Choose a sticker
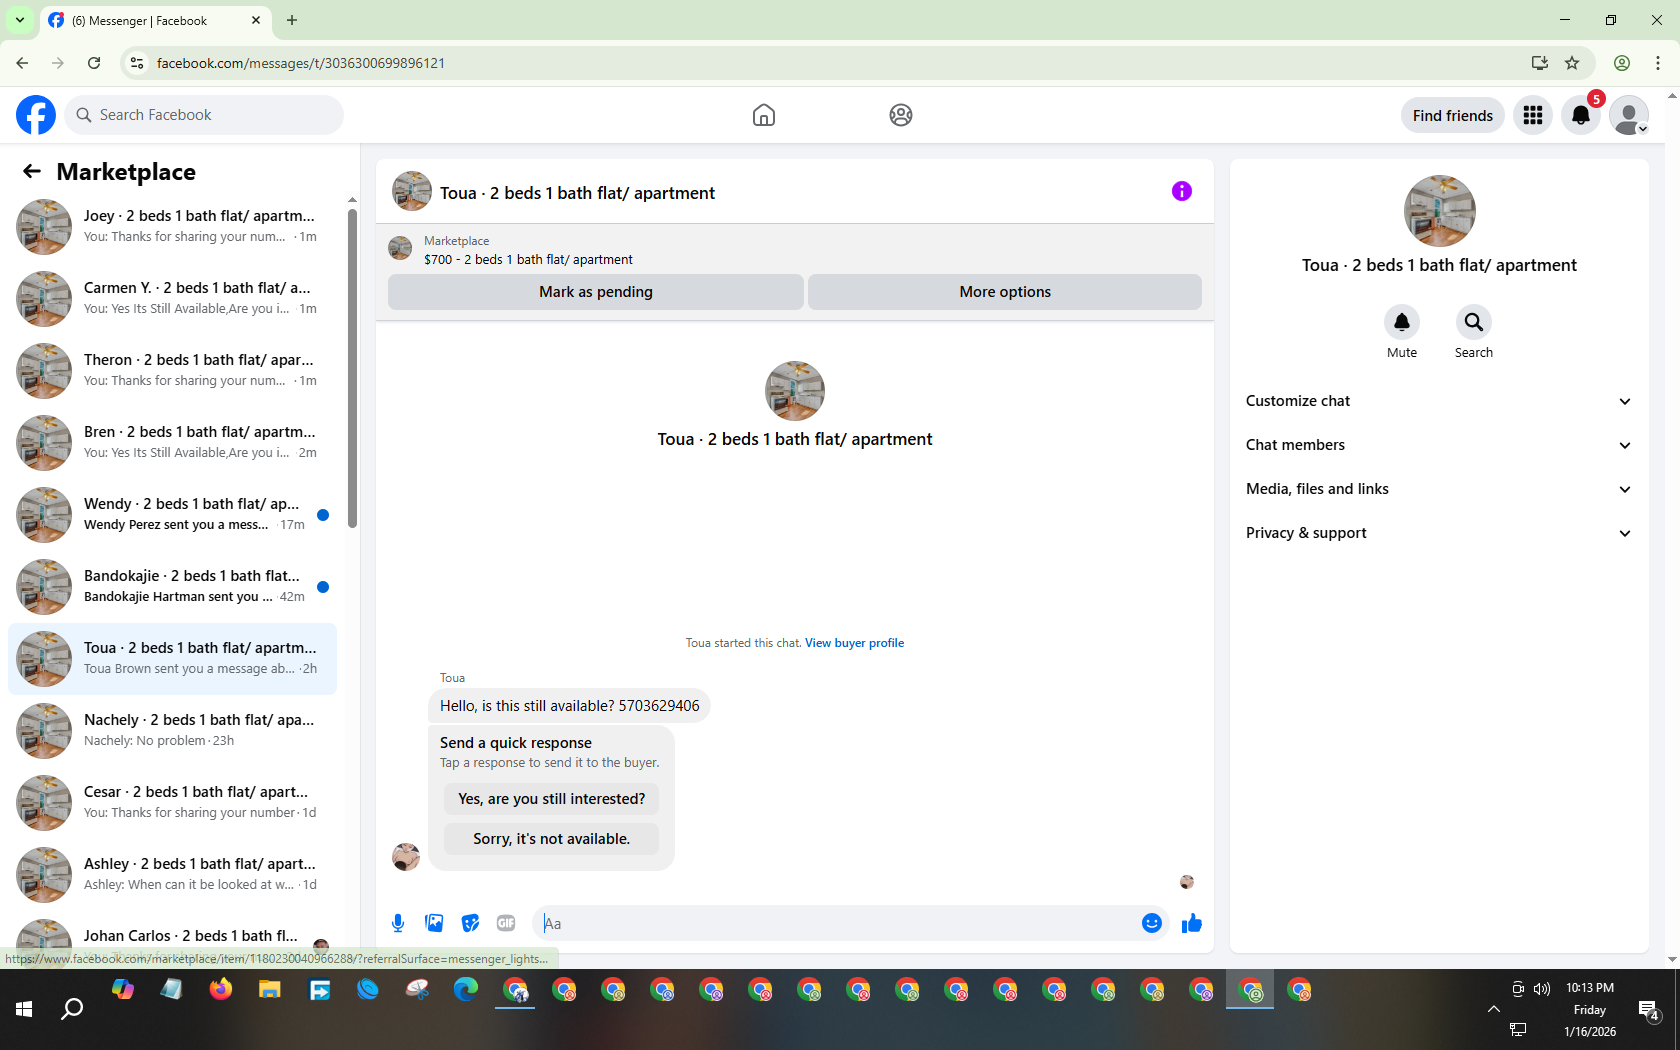The width and height of the screenshot is (1680, 1050). click(x=470, y=923)
